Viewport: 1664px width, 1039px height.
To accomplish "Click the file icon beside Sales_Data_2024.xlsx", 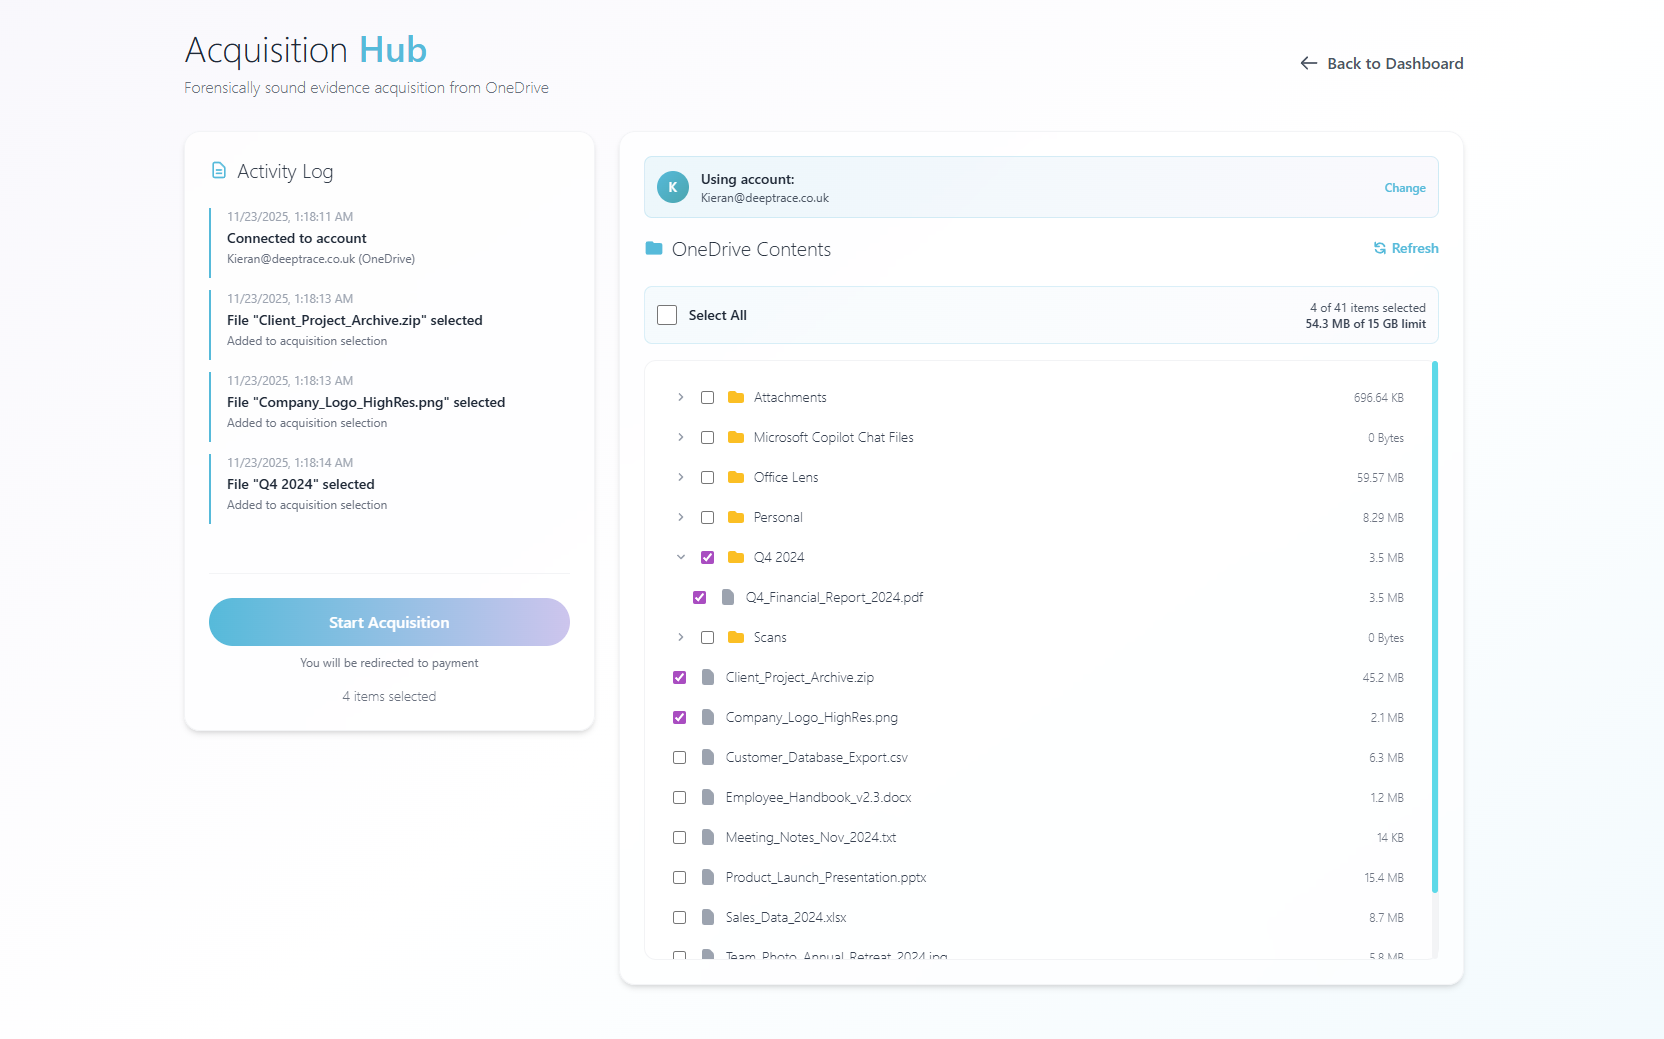I will (x=707, y=917).
